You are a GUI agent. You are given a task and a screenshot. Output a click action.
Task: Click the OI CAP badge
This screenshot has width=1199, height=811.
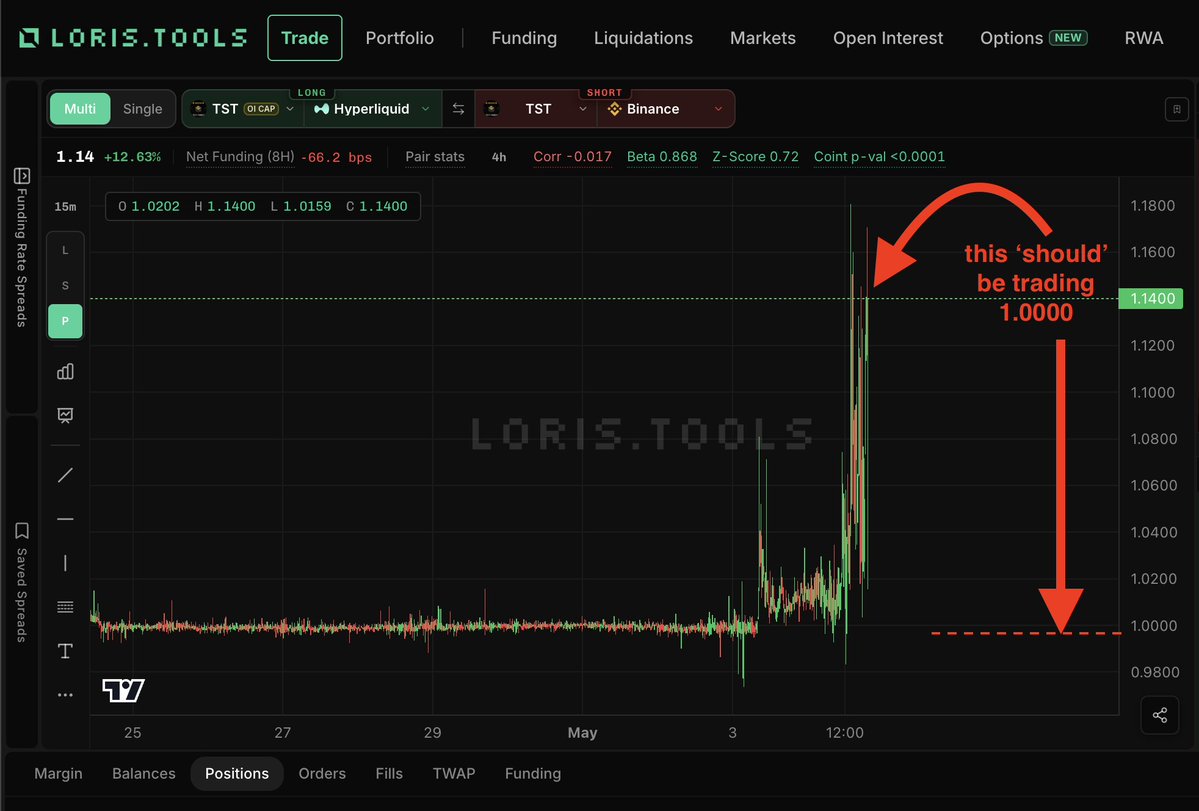[261, 109]
